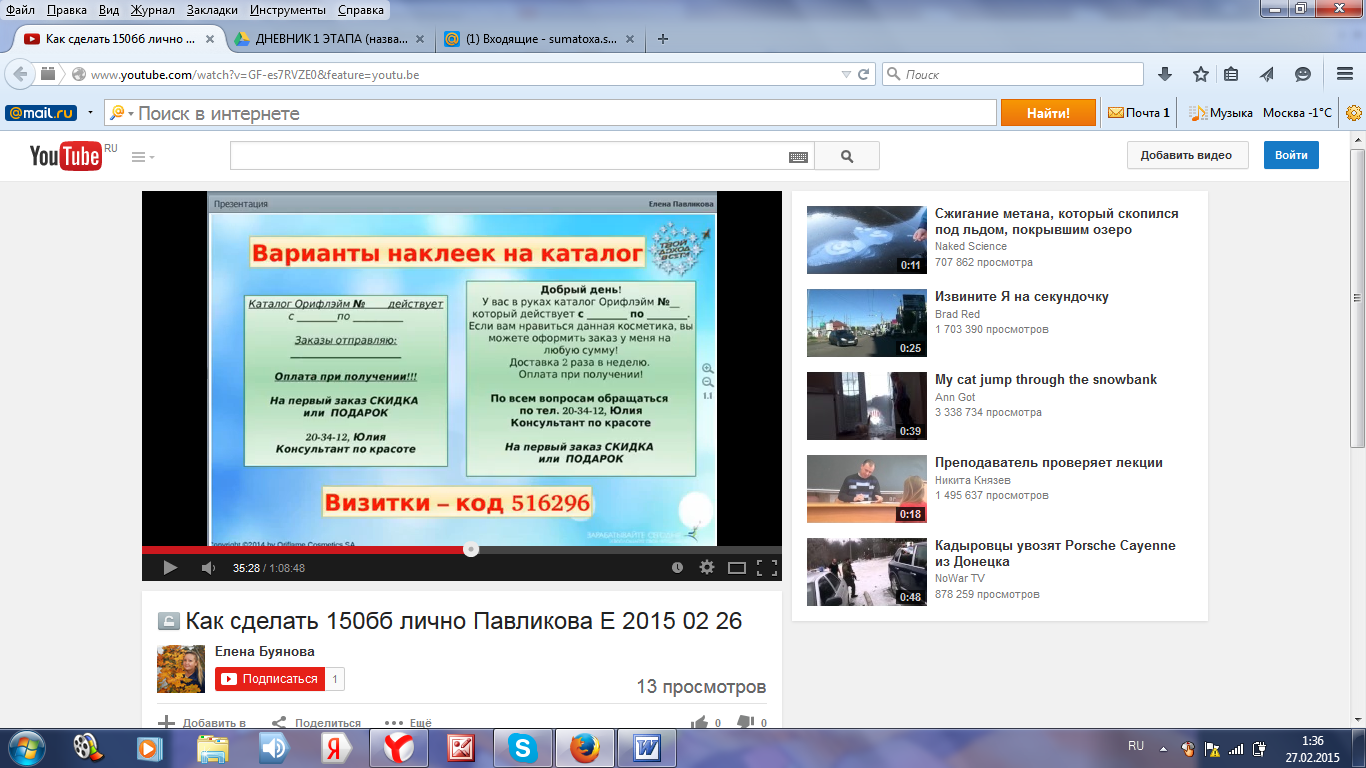The width and height of the screenshot is (1366, 768).
Task: Switch the player to theater mode
Action: coord(737,567)
